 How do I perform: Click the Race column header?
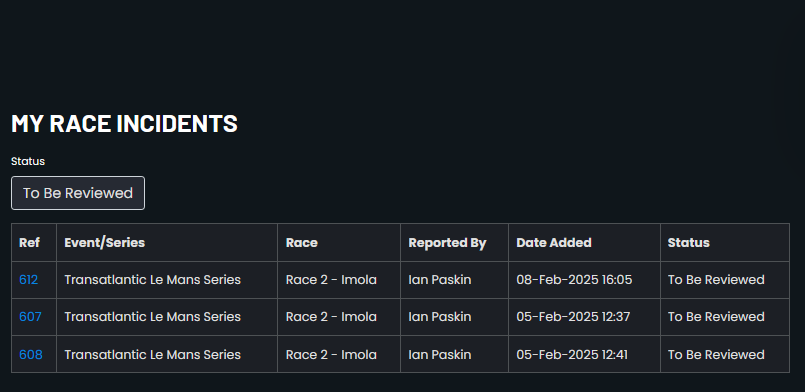point(301,242)
